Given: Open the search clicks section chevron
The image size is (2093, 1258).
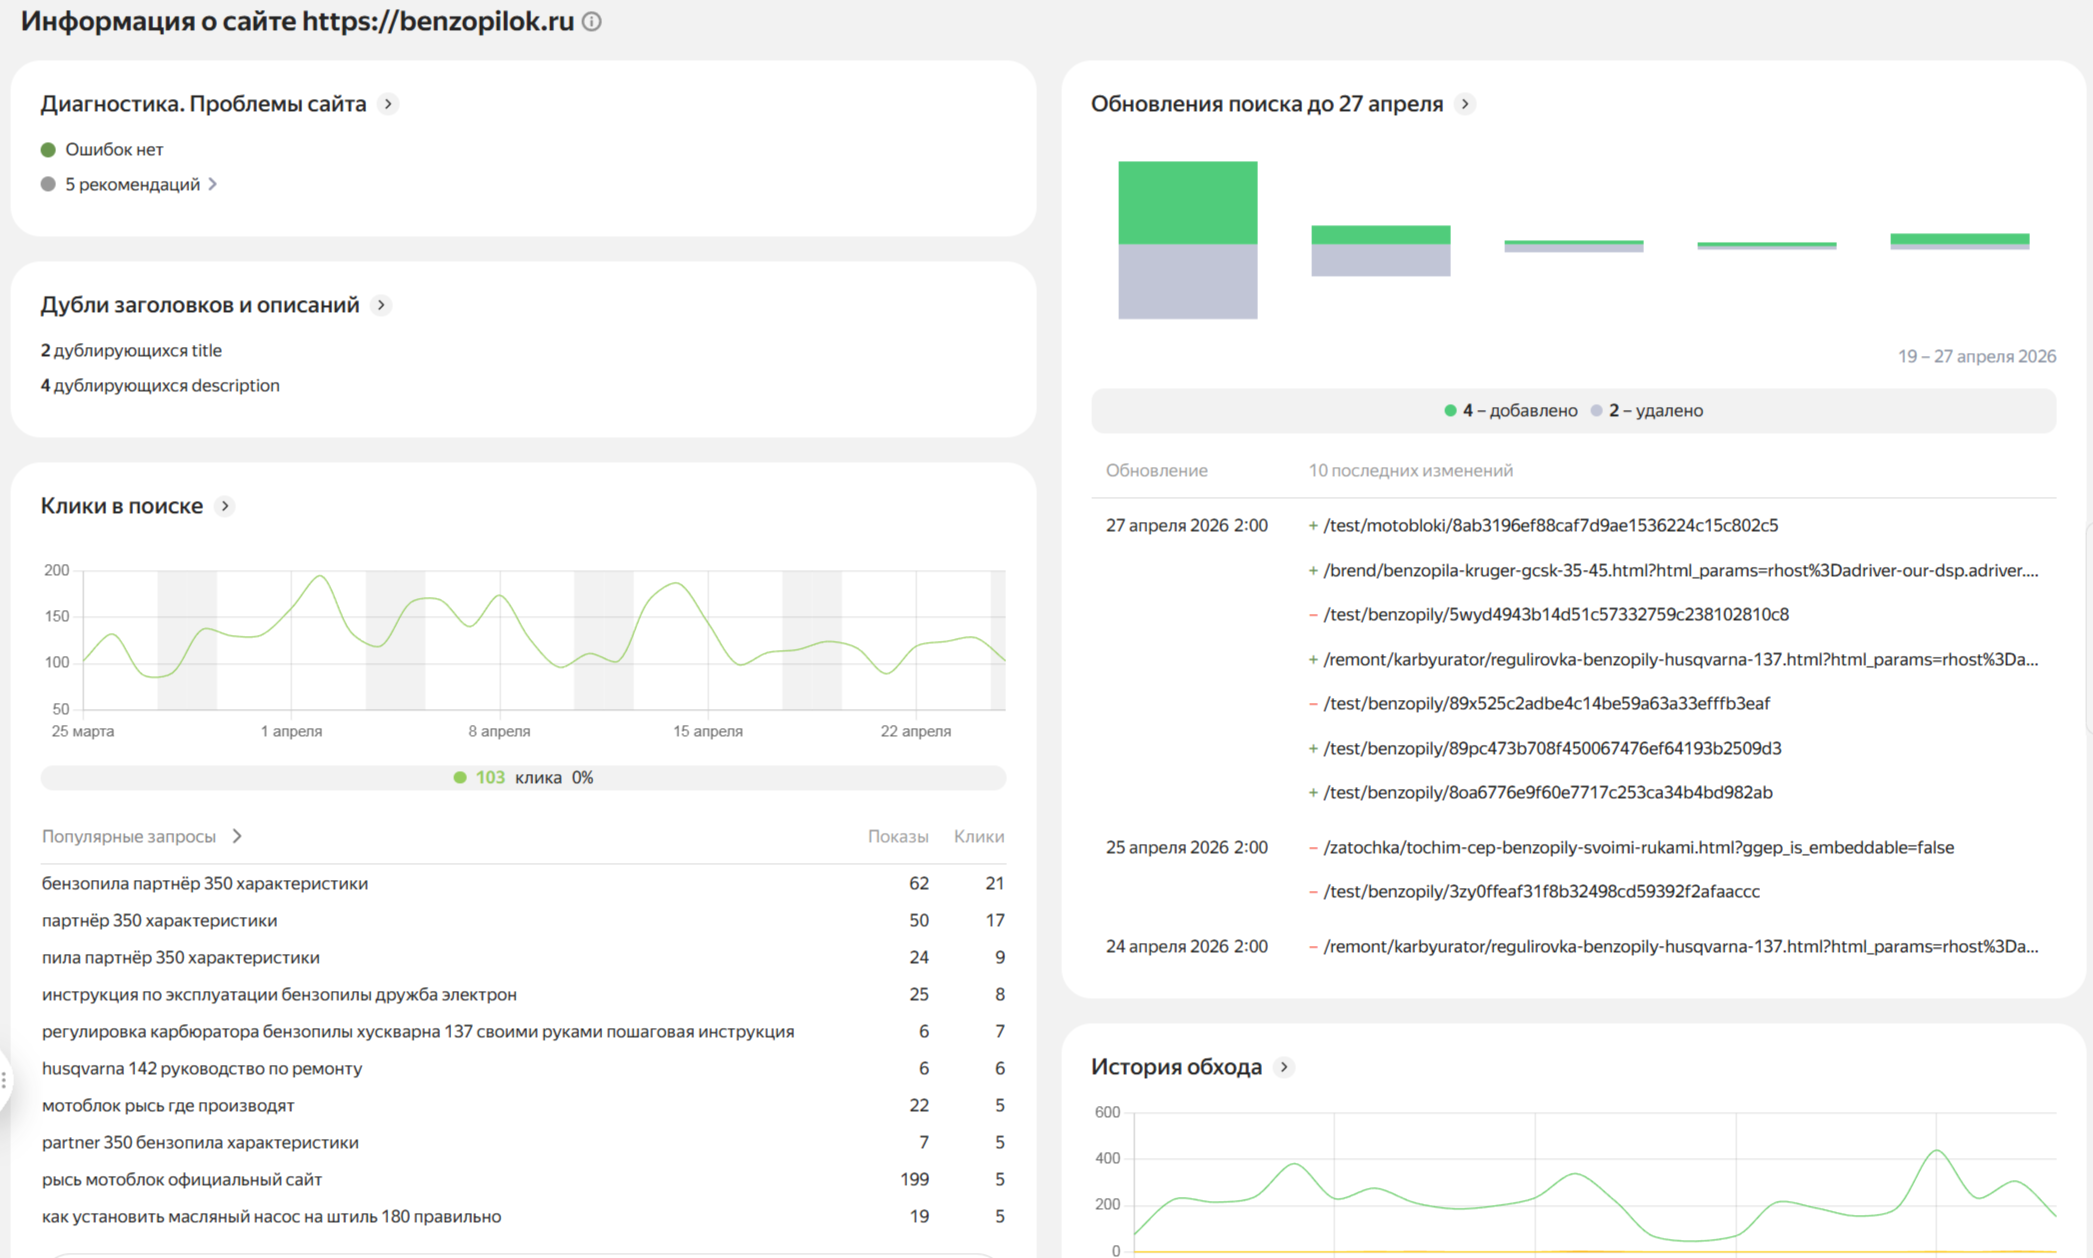Looking at the screenshot, I should [226, 506].
